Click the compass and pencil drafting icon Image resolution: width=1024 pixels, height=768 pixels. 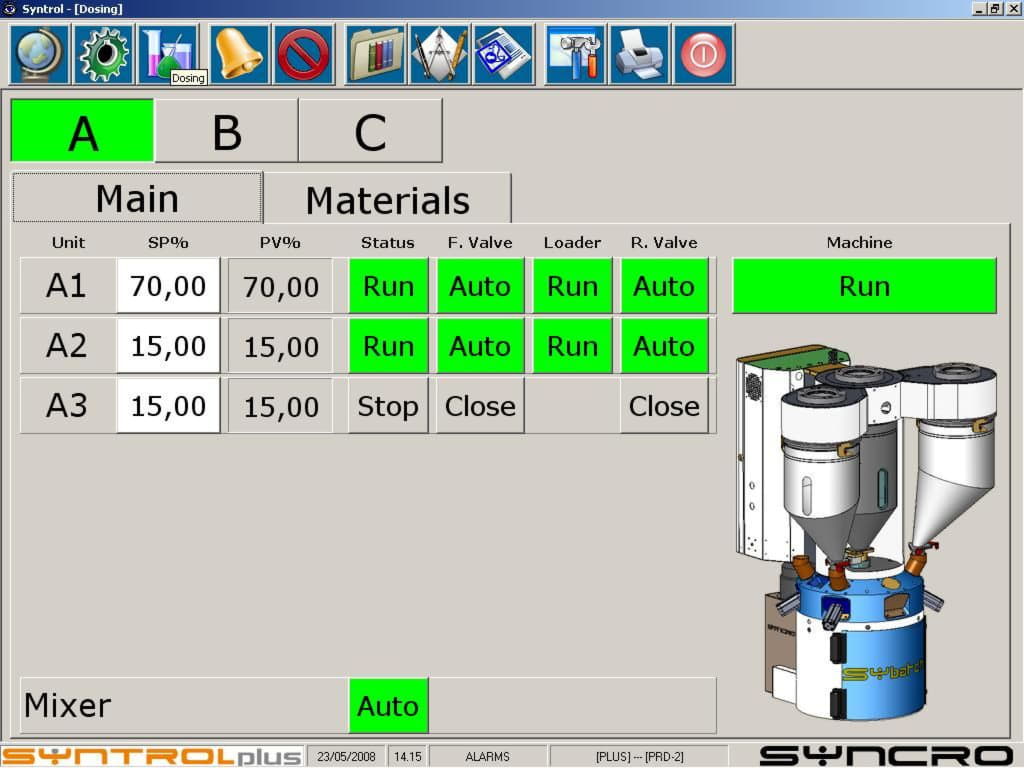click(439, 54)
